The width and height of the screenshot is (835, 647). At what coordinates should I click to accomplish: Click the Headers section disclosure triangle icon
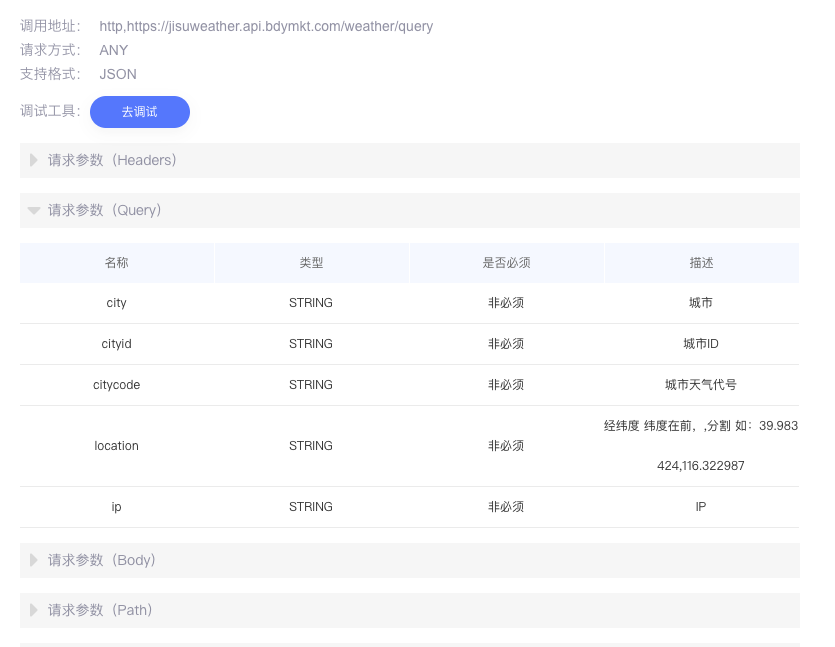click(x=33, y=160)
